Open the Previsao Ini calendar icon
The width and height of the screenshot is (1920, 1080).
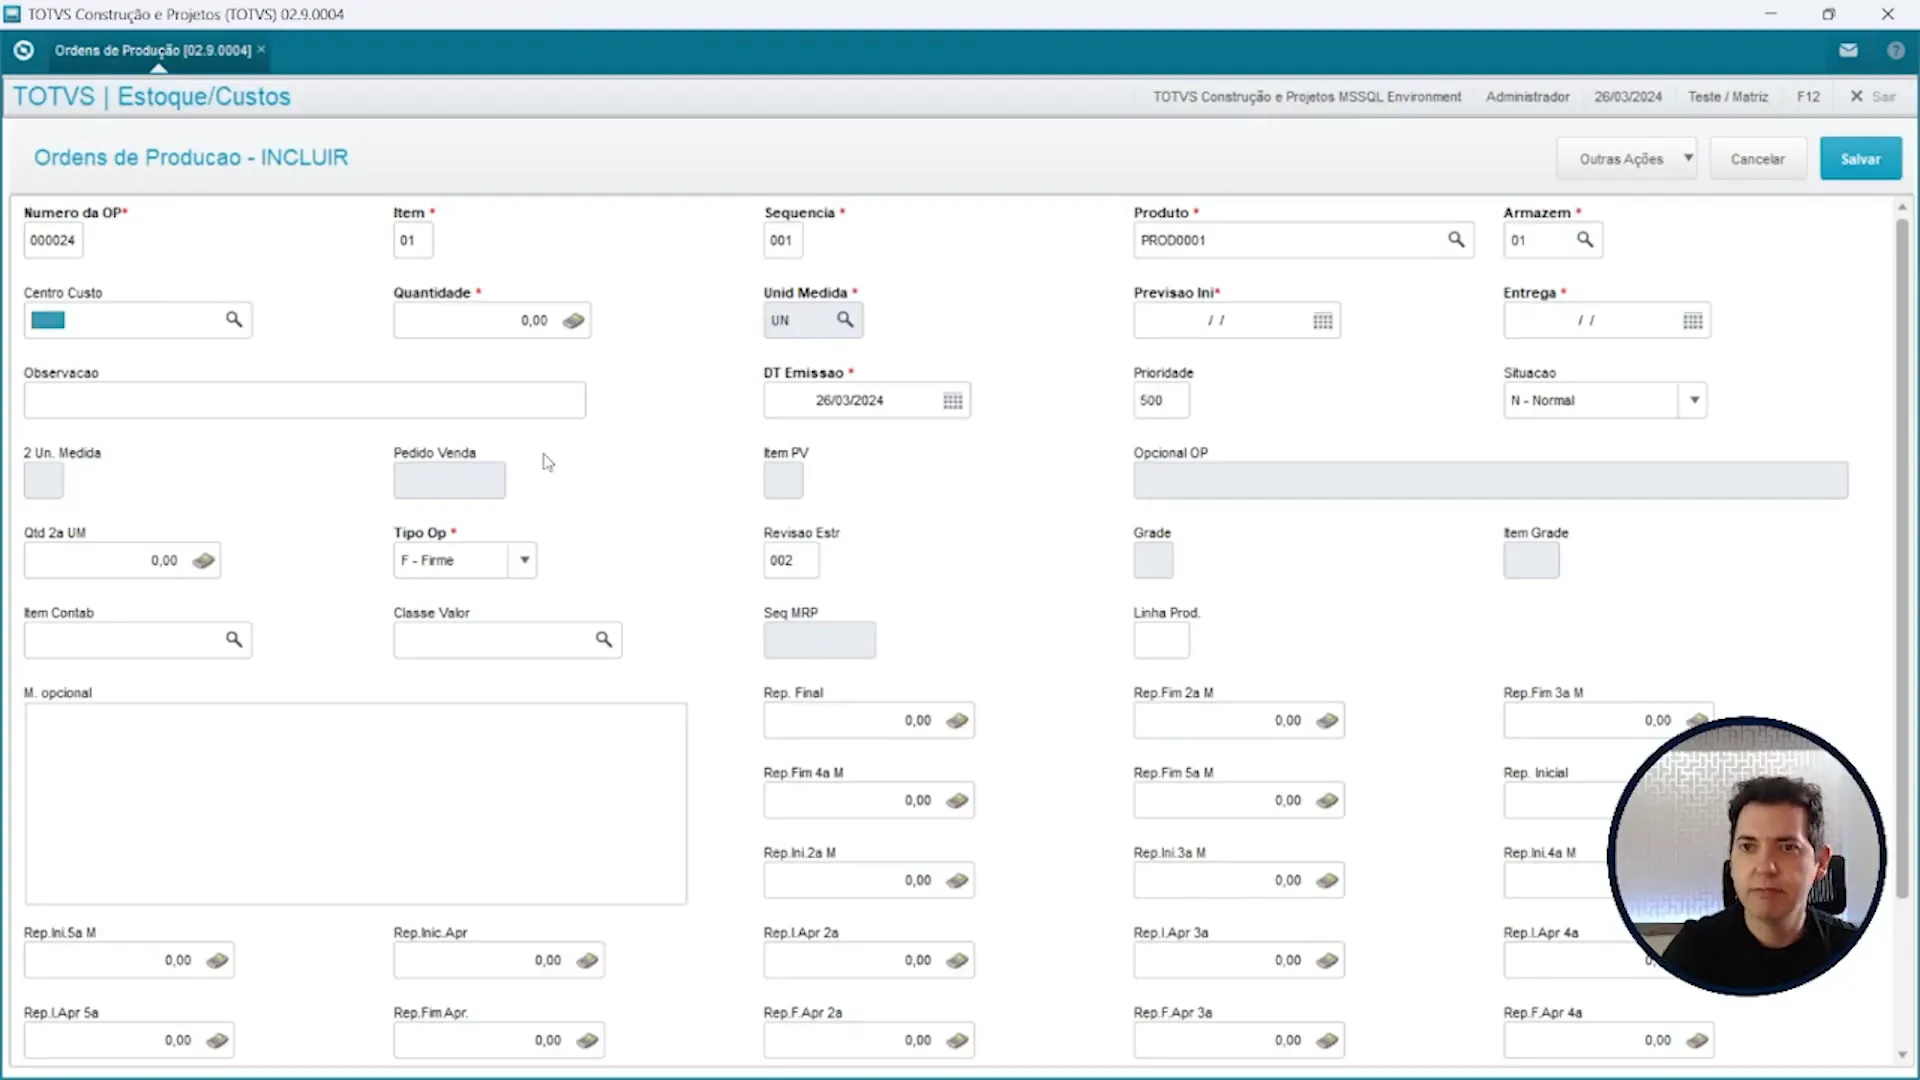(1322, 320)
